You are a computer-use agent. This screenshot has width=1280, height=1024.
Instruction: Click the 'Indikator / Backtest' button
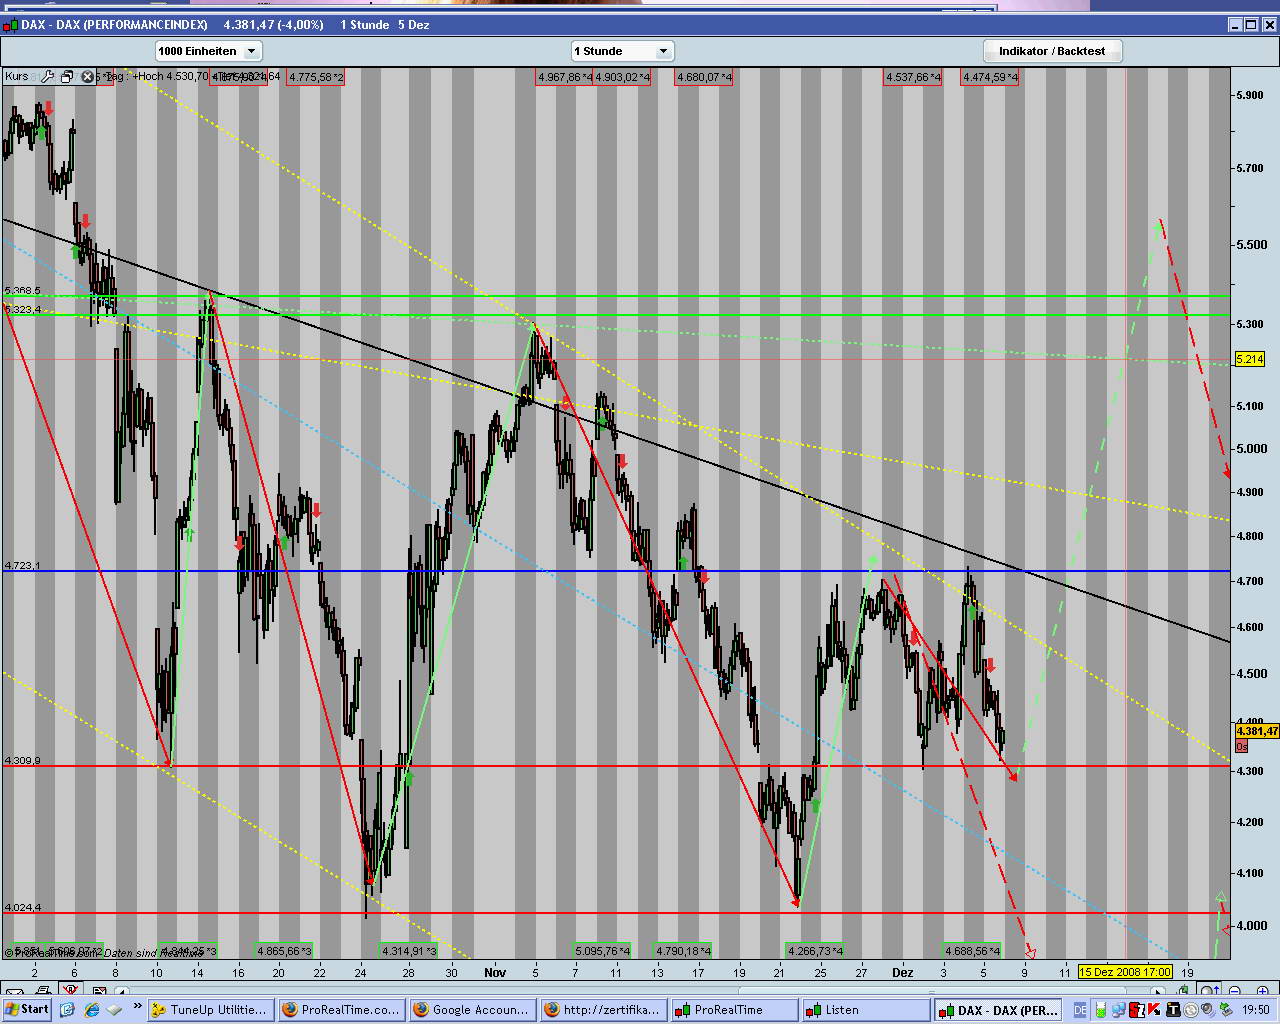pyautogui.click(x=1052, y=51)
